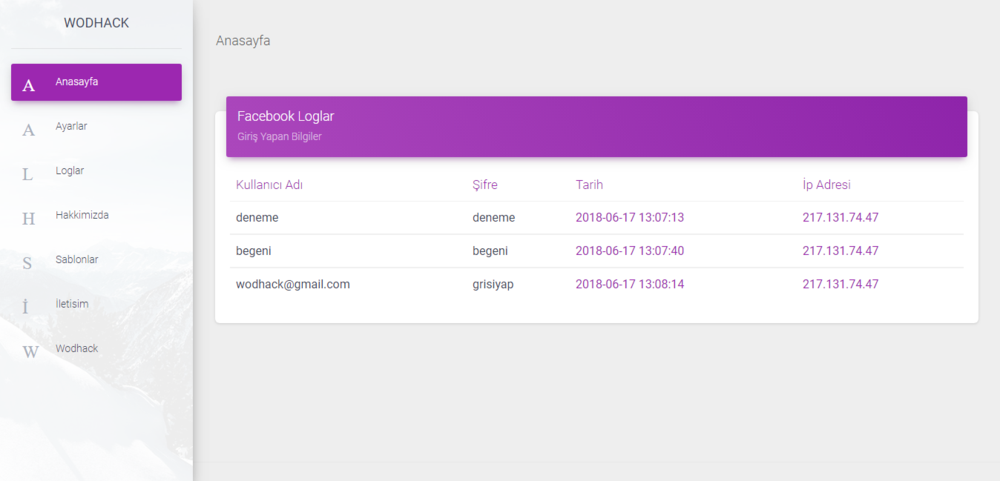Click the 'W' letter icon beside Wodhack
The image size is (1000, 481).
point(30,352)
